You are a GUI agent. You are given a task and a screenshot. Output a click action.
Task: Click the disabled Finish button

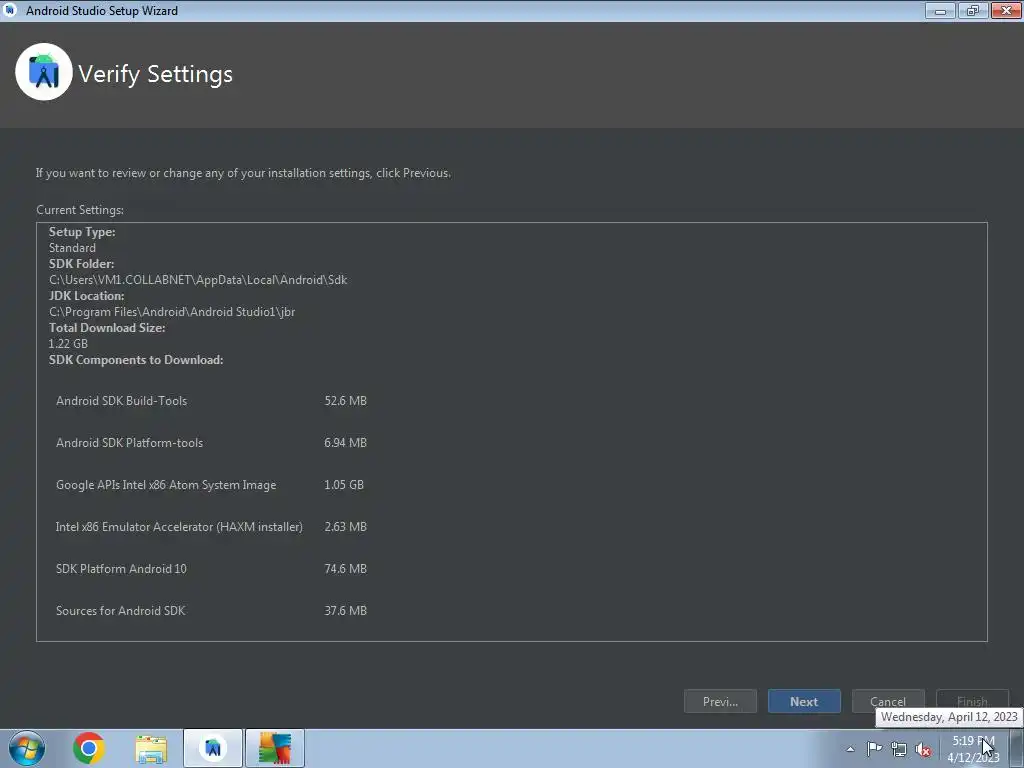pyautogui.click(x=972, y=701)
